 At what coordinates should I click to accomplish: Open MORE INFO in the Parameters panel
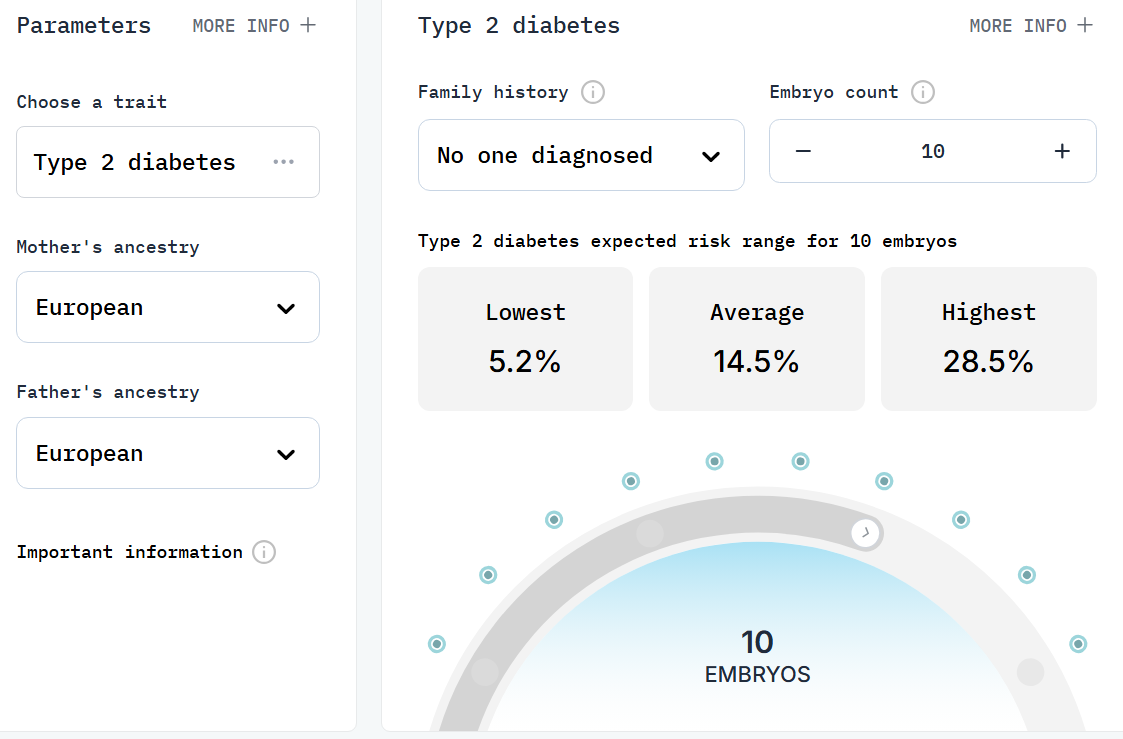254,26
